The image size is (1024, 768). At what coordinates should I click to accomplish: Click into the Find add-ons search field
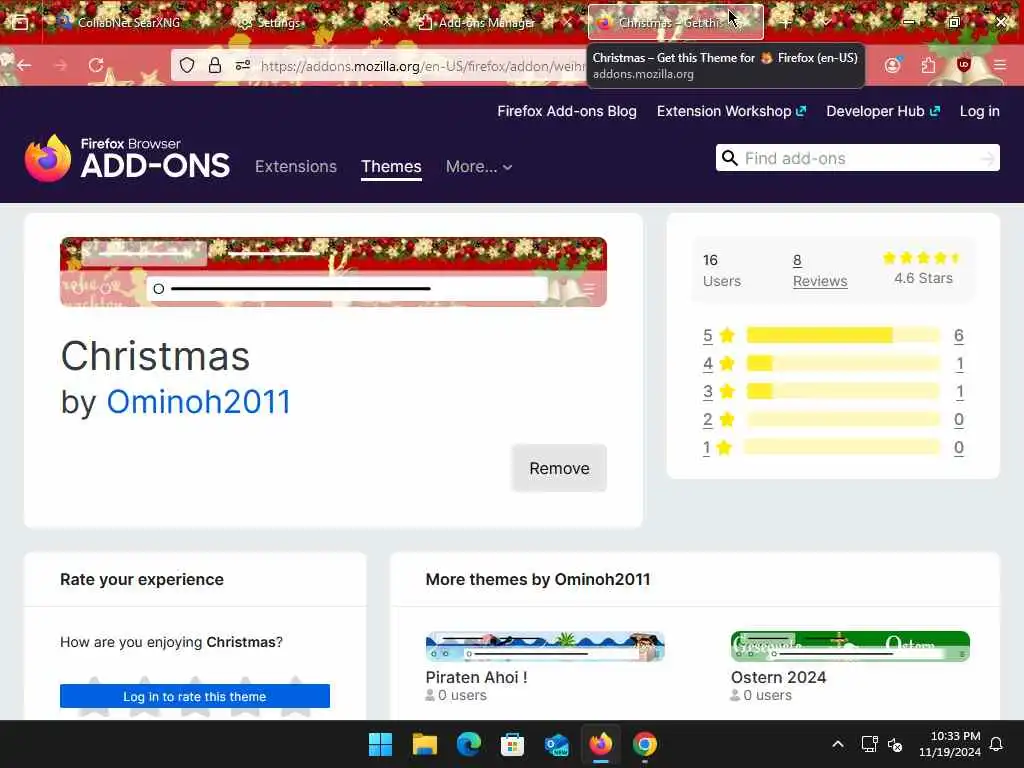[858, 158]
